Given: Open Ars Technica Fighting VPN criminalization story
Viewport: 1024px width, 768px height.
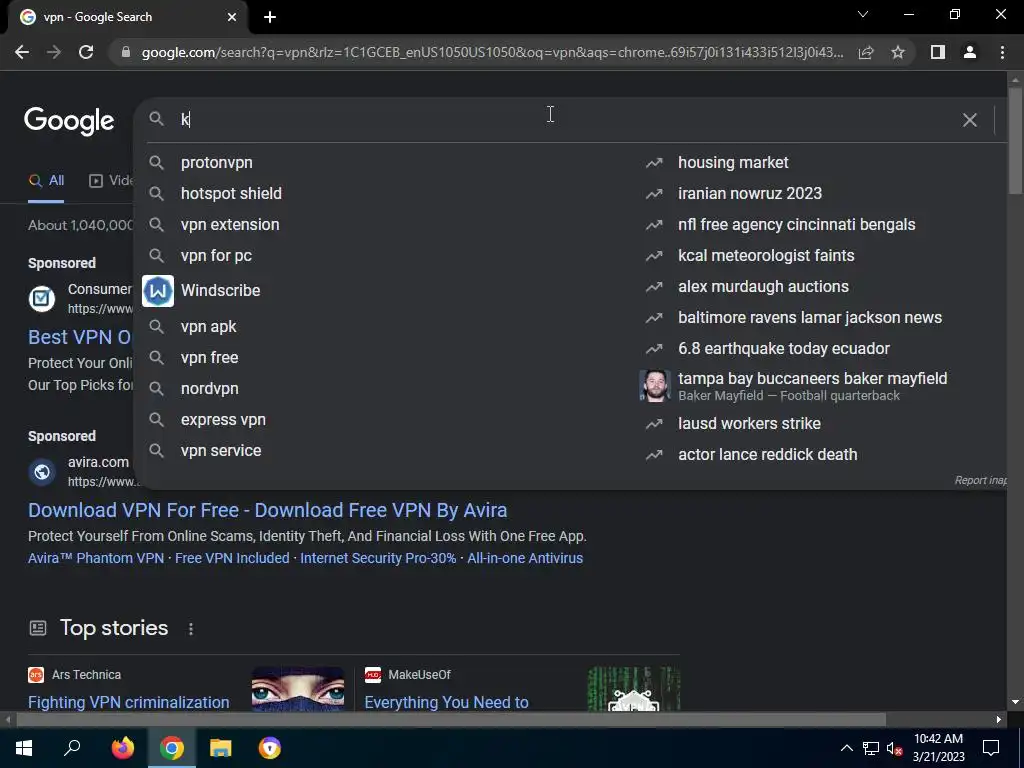Looking at the screenshot, I should point(129,703).
